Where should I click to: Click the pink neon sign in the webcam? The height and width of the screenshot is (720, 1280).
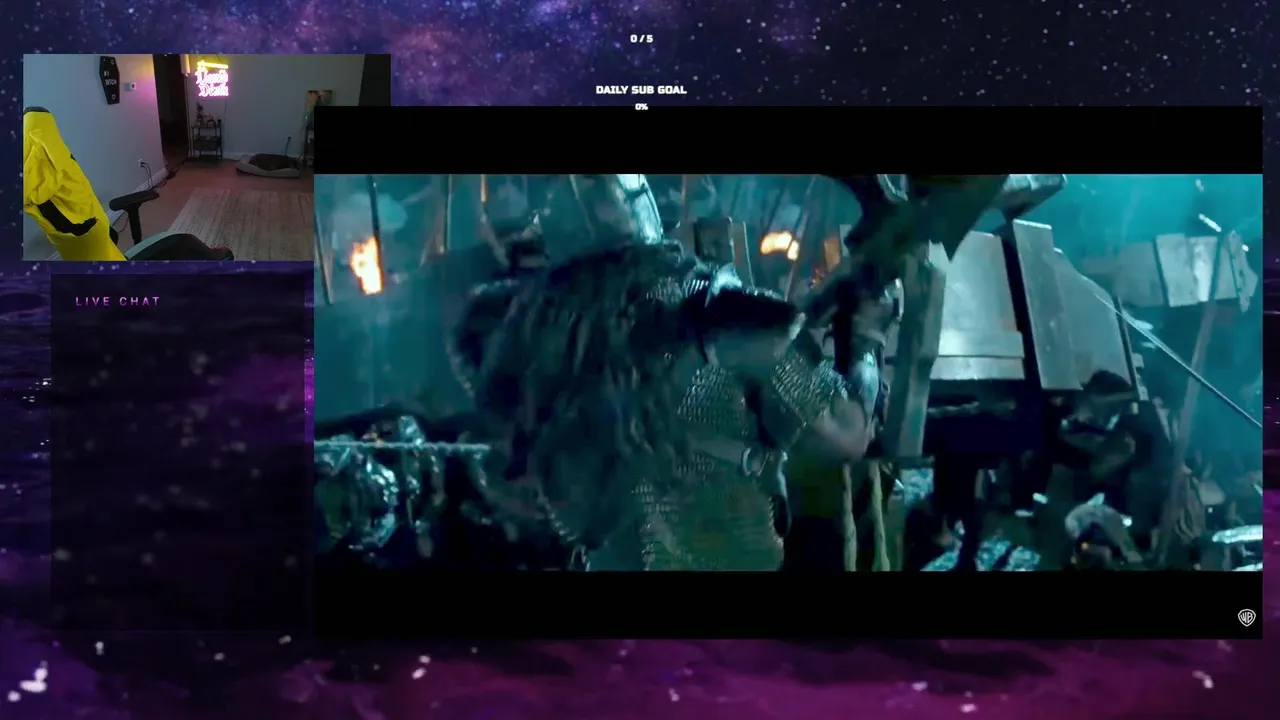212,80
